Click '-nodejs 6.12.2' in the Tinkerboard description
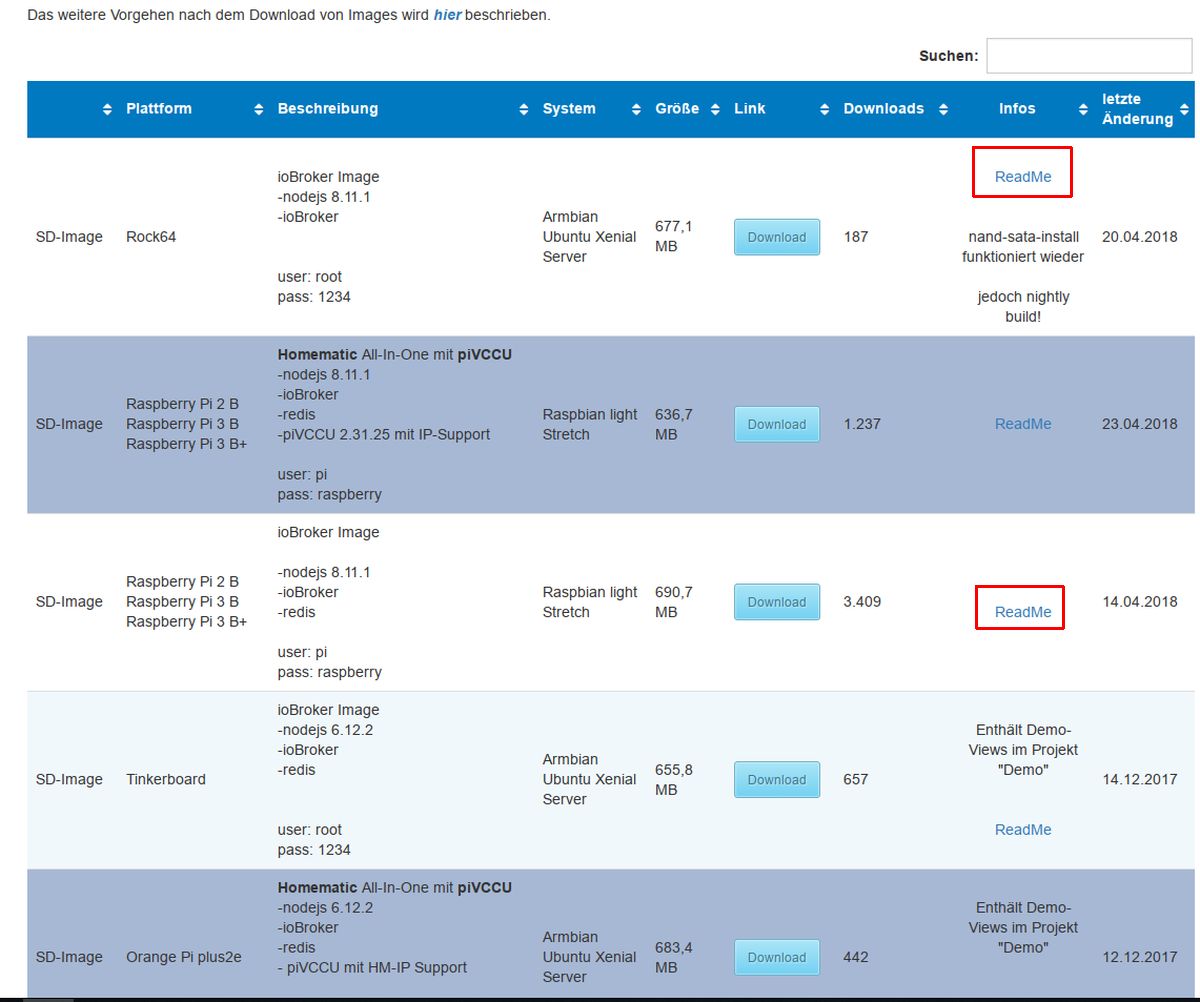Screen dimensions: 1200x1002 click(x=324, y=730)
